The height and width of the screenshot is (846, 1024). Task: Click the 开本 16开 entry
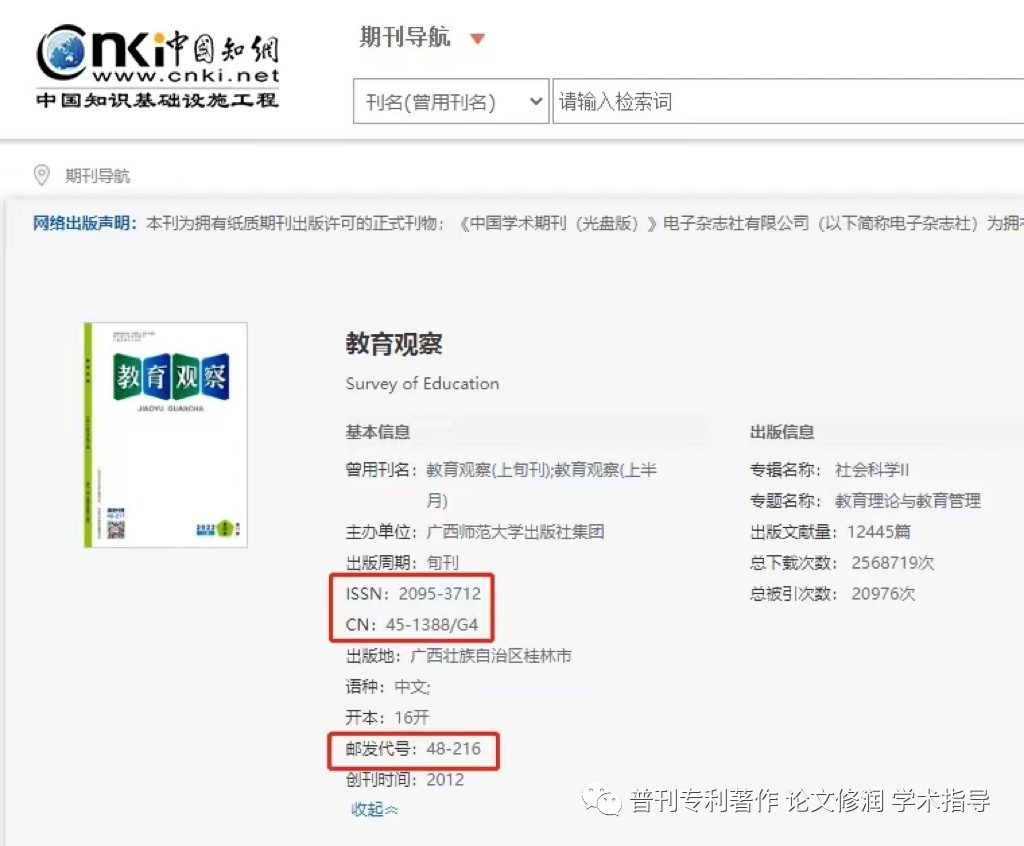point(387,717)
